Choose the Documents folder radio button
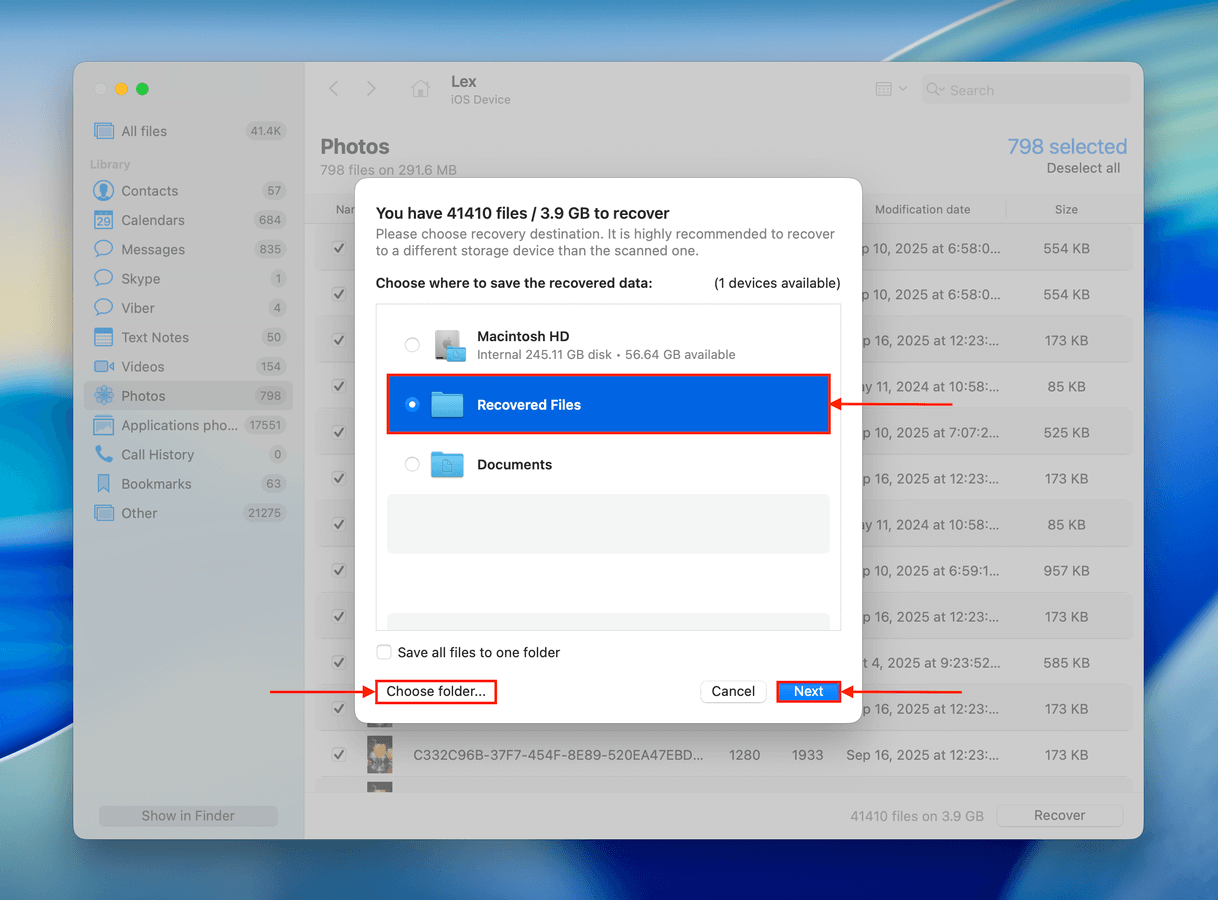This screenshot has height=900, width=1218. point(412,465)
